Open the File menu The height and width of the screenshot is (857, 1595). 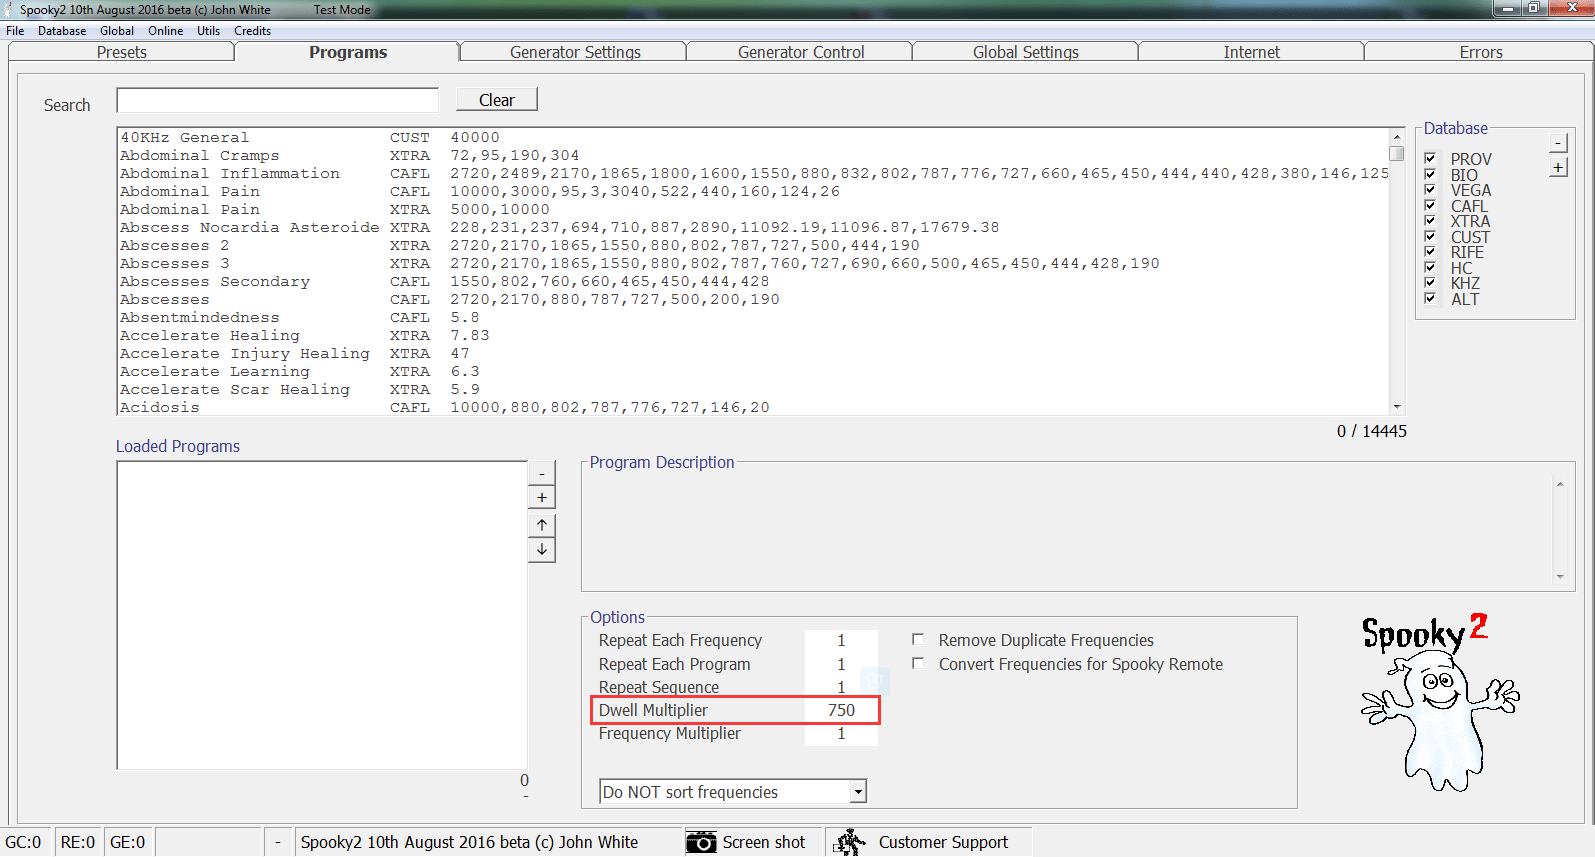click(x=15, y=31)
